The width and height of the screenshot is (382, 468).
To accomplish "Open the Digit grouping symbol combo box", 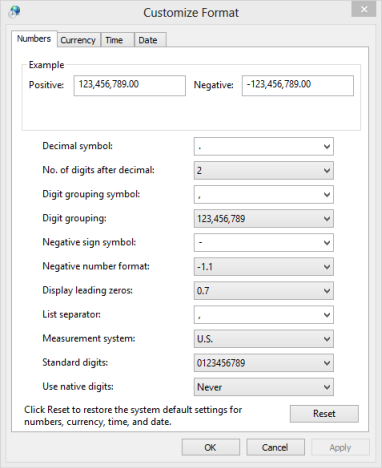I will pyautogui.click(x=264, y=194).
